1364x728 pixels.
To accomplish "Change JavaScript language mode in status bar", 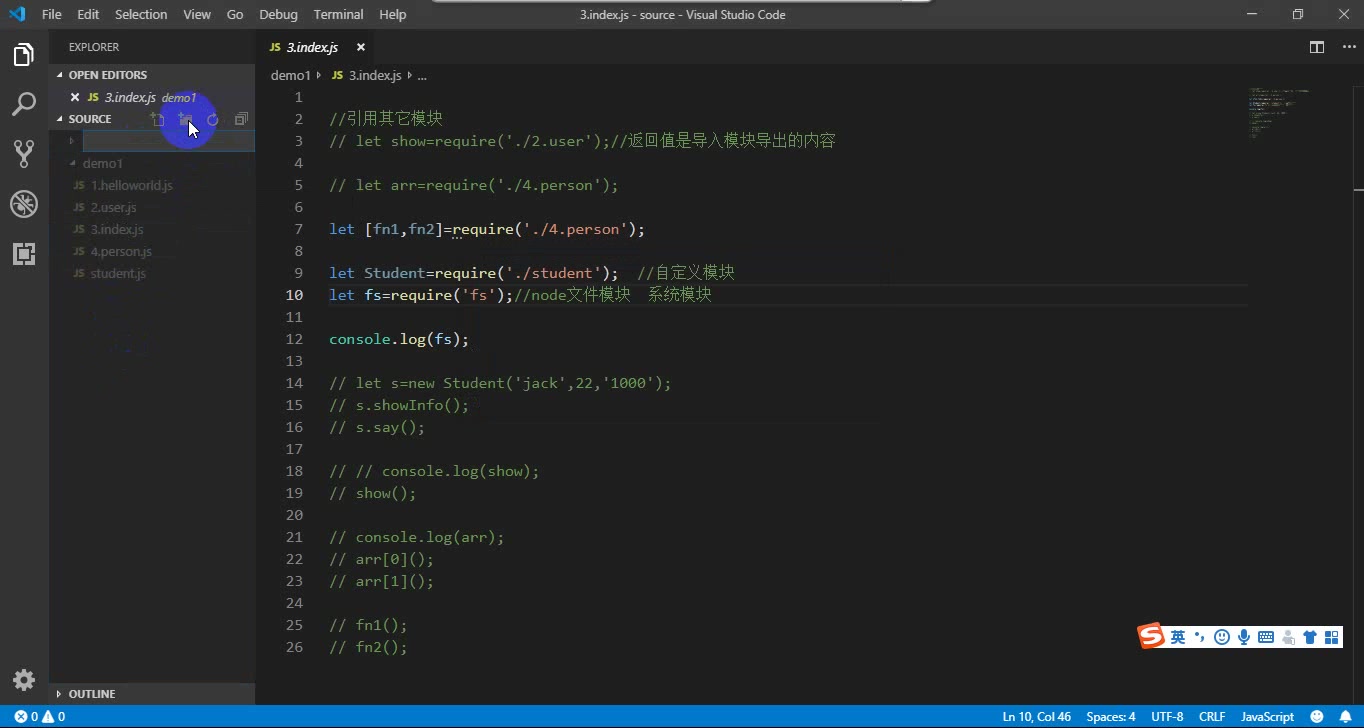I will pyautogui.click(x=1266, y=716).
